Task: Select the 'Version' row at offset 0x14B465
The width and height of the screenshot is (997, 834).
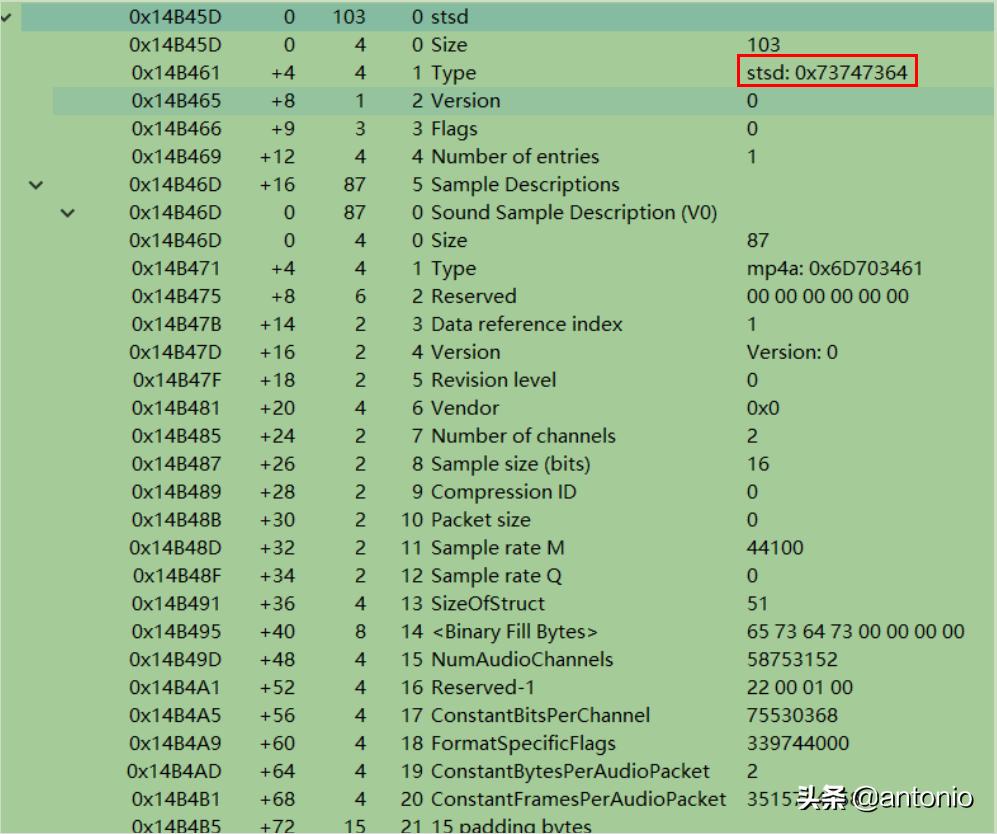Action: [523, 100]
